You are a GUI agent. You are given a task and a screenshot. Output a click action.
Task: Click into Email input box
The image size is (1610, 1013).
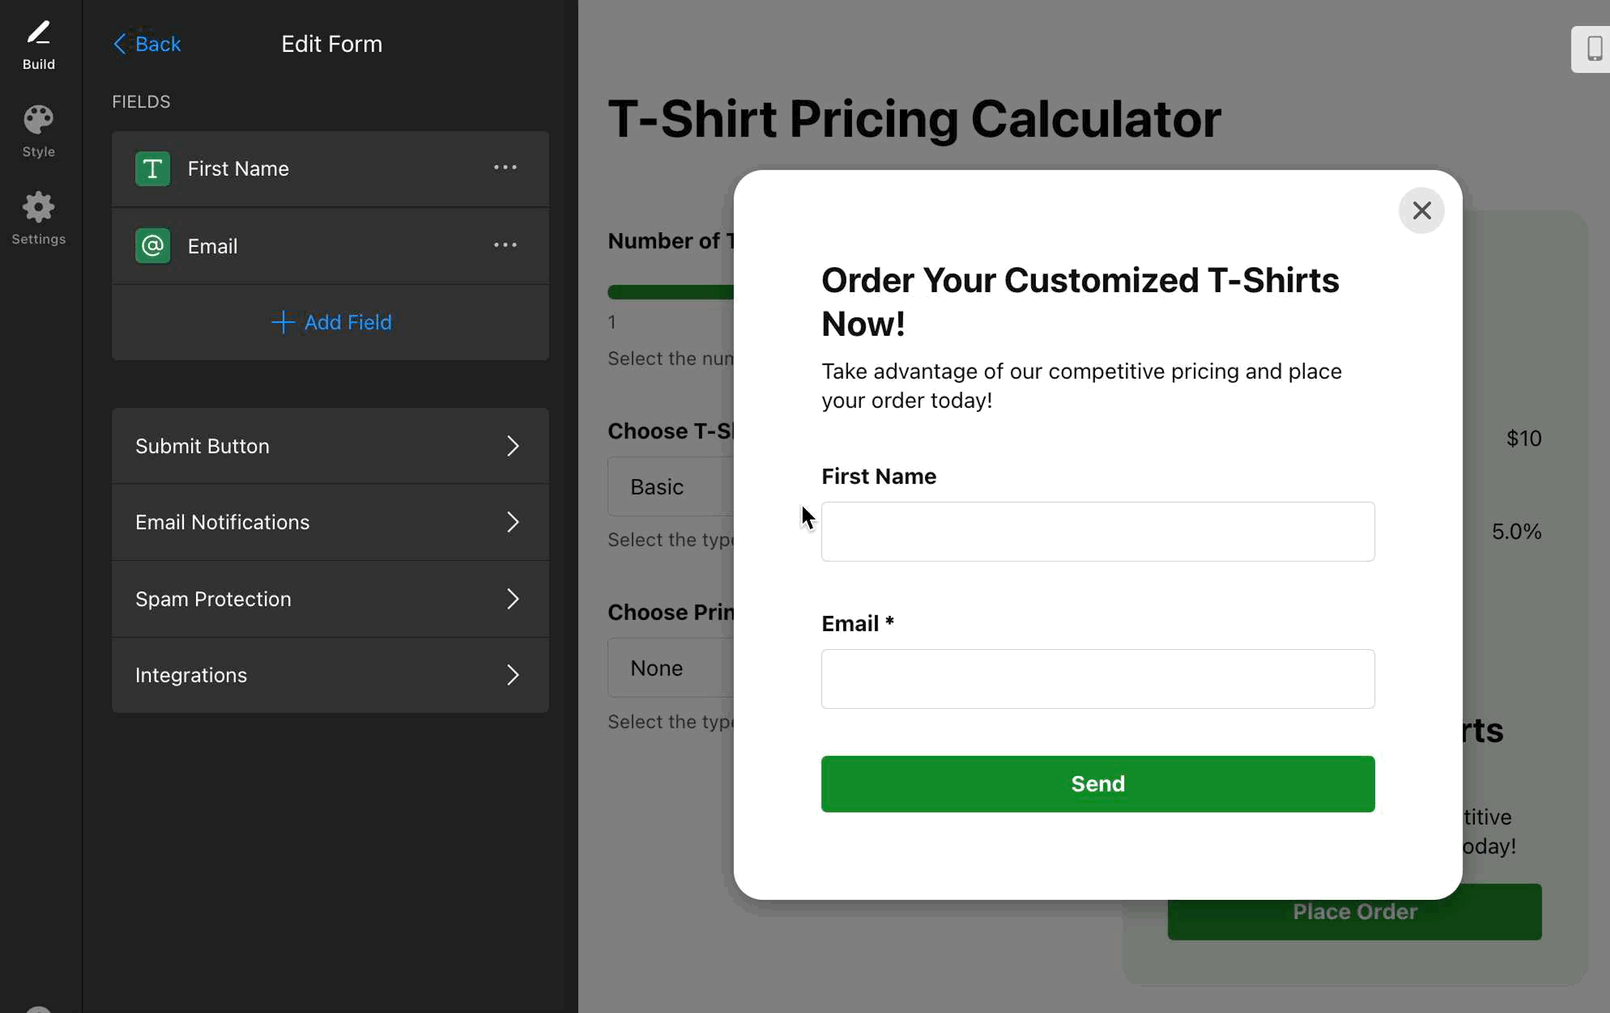[1097, 679]
